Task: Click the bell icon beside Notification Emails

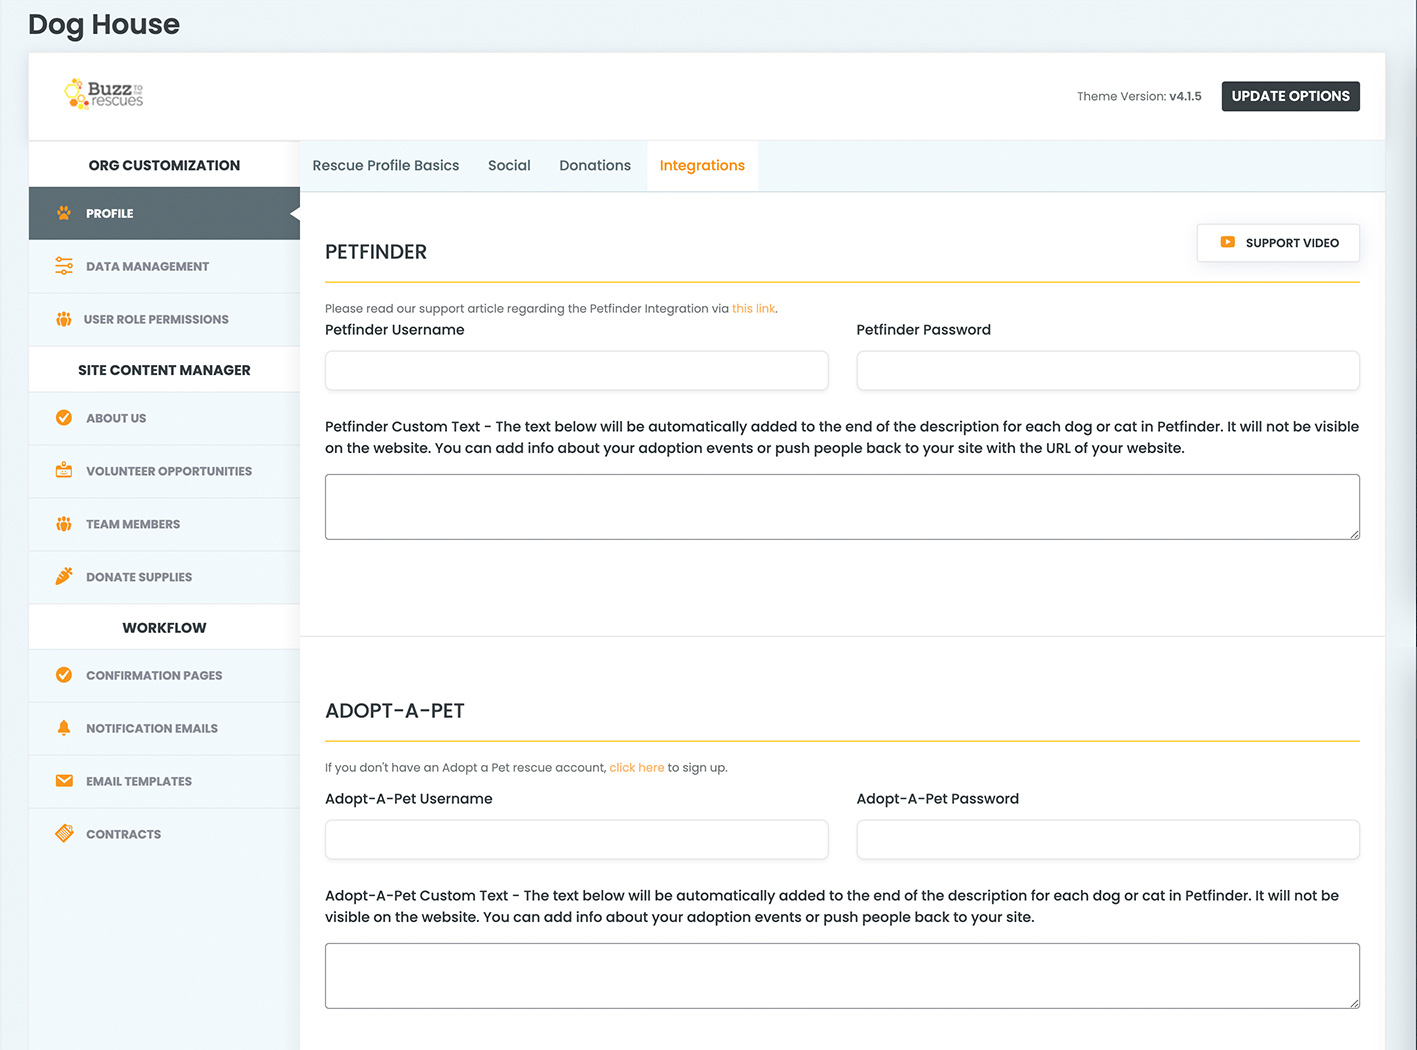Action: click(64, 728)
